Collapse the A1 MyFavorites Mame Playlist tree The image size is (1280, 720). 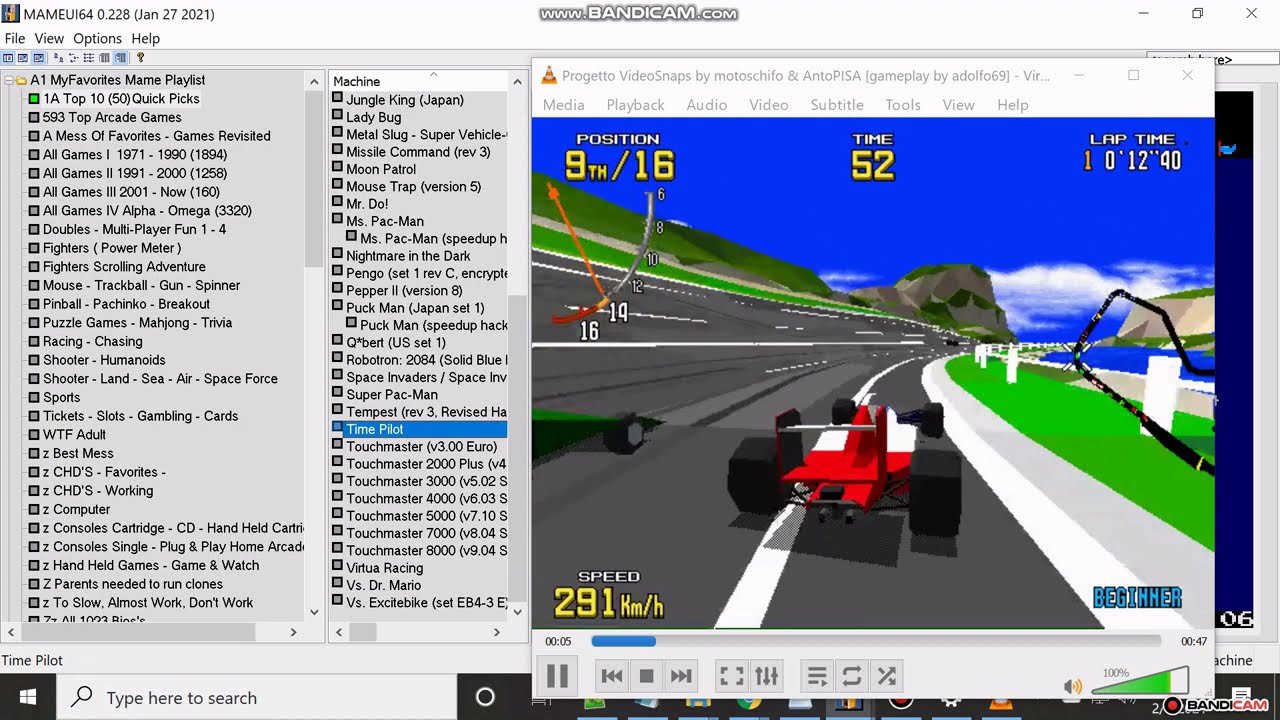click(x=8, y=80)
